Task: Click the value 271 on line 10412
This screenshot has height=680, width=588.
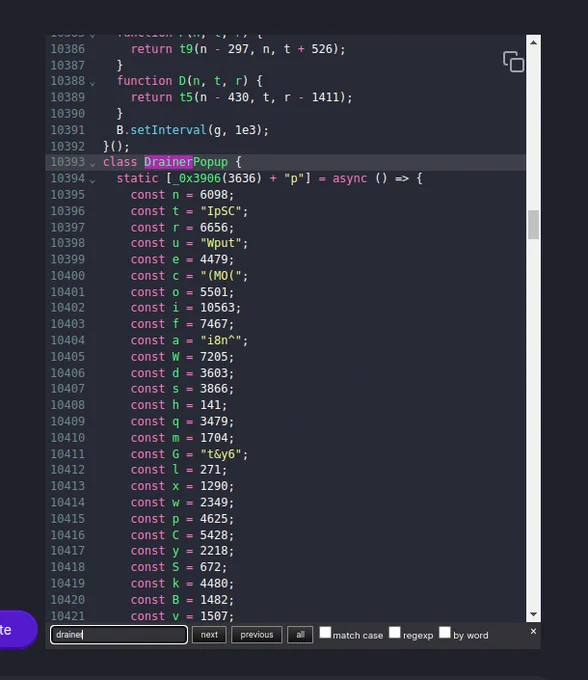Action: tap(210, 470)
